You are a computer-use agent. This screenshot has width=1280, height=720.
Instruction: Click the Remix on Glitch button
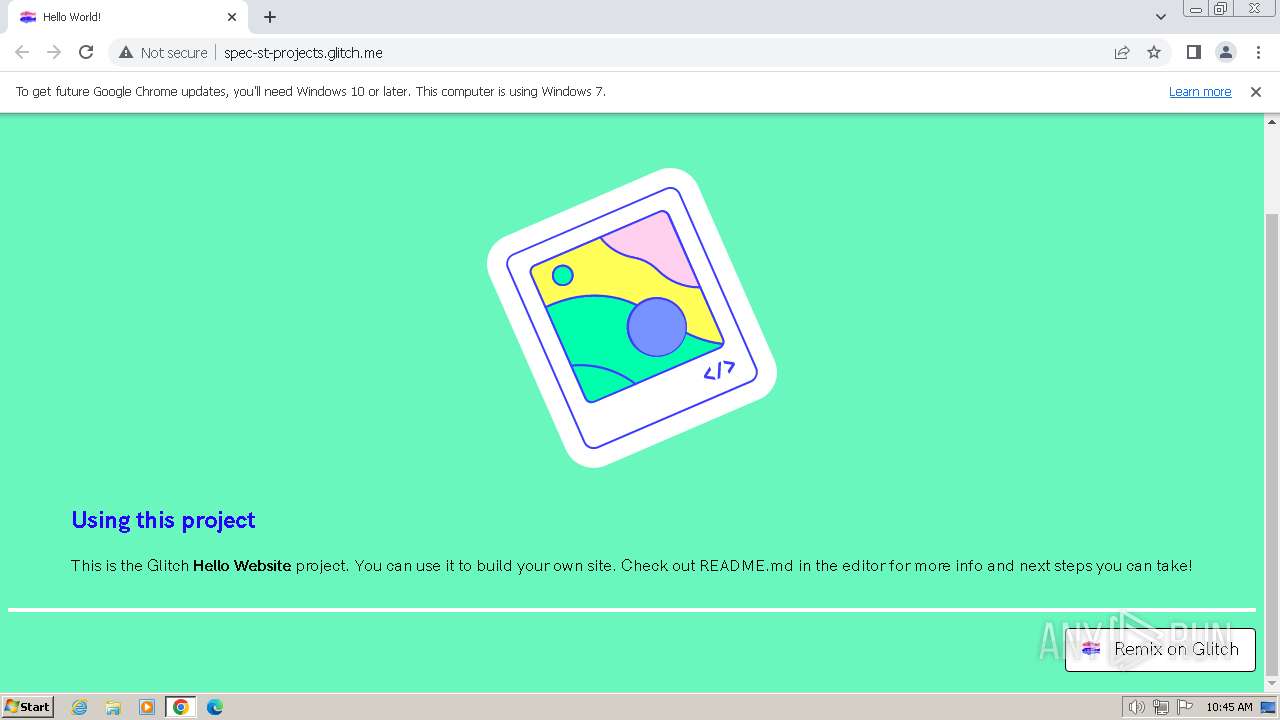(1160, 649)
